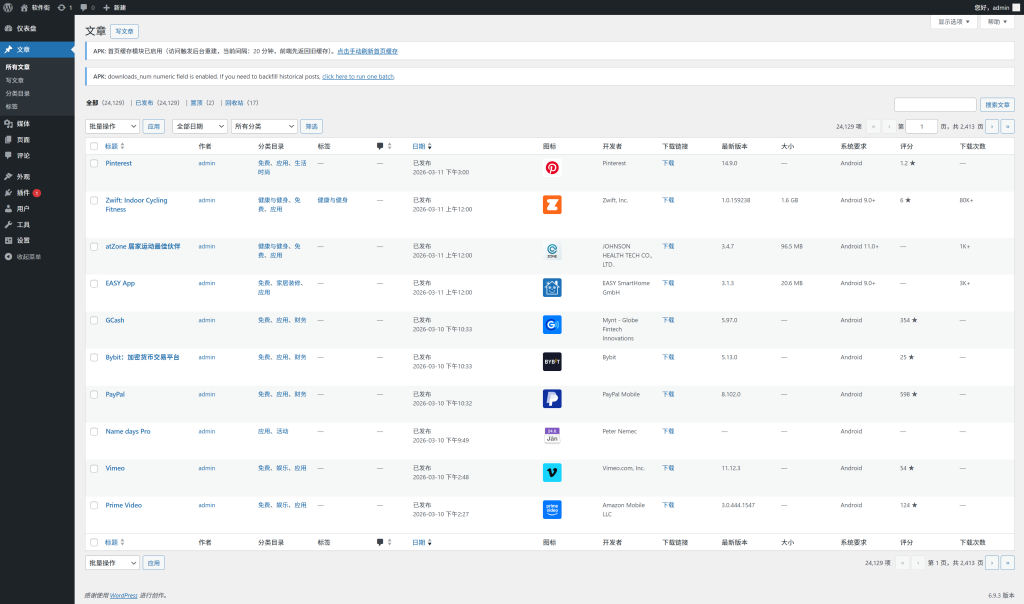Toggle the select-all checkbox in table header

coord(94,146)
